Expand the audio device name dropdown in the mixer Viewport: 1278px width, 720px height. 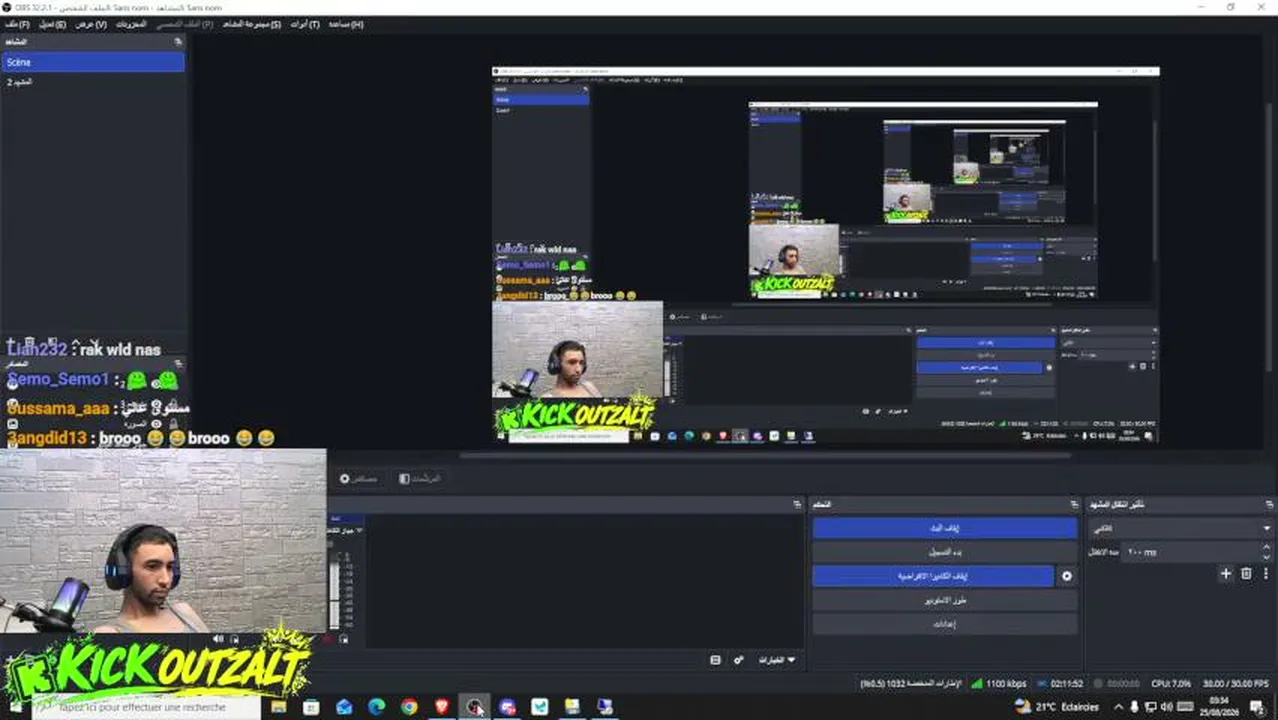tap(347, 530)
